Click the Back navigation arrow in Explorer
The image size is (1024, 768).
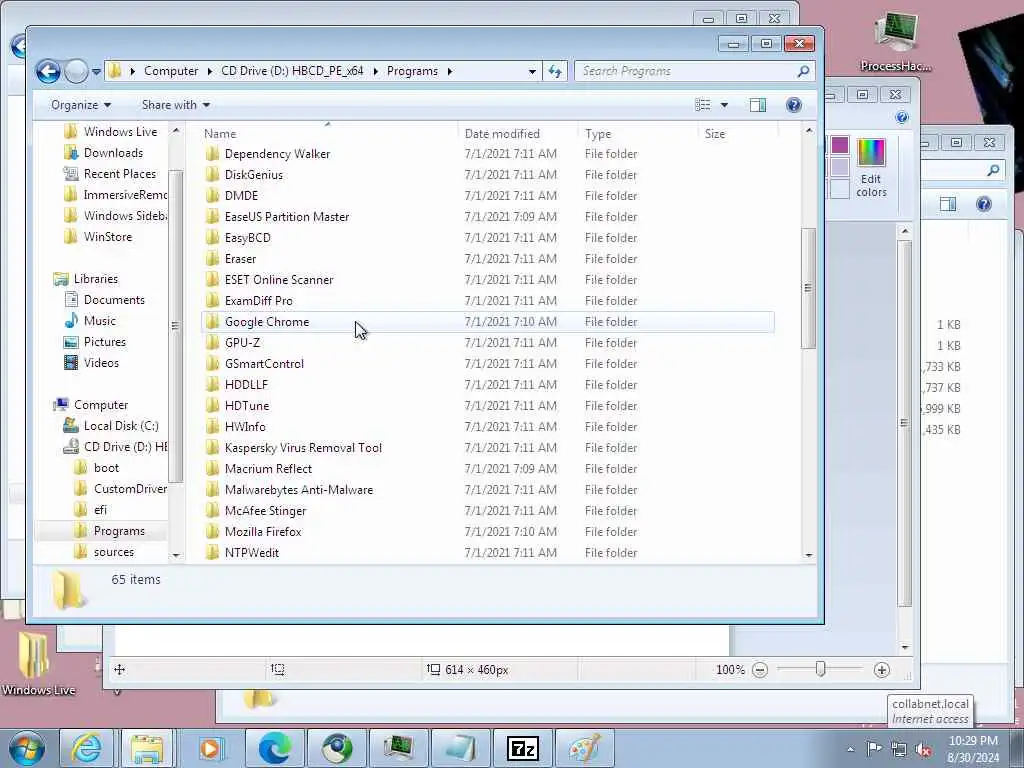[x=48, y=71]
